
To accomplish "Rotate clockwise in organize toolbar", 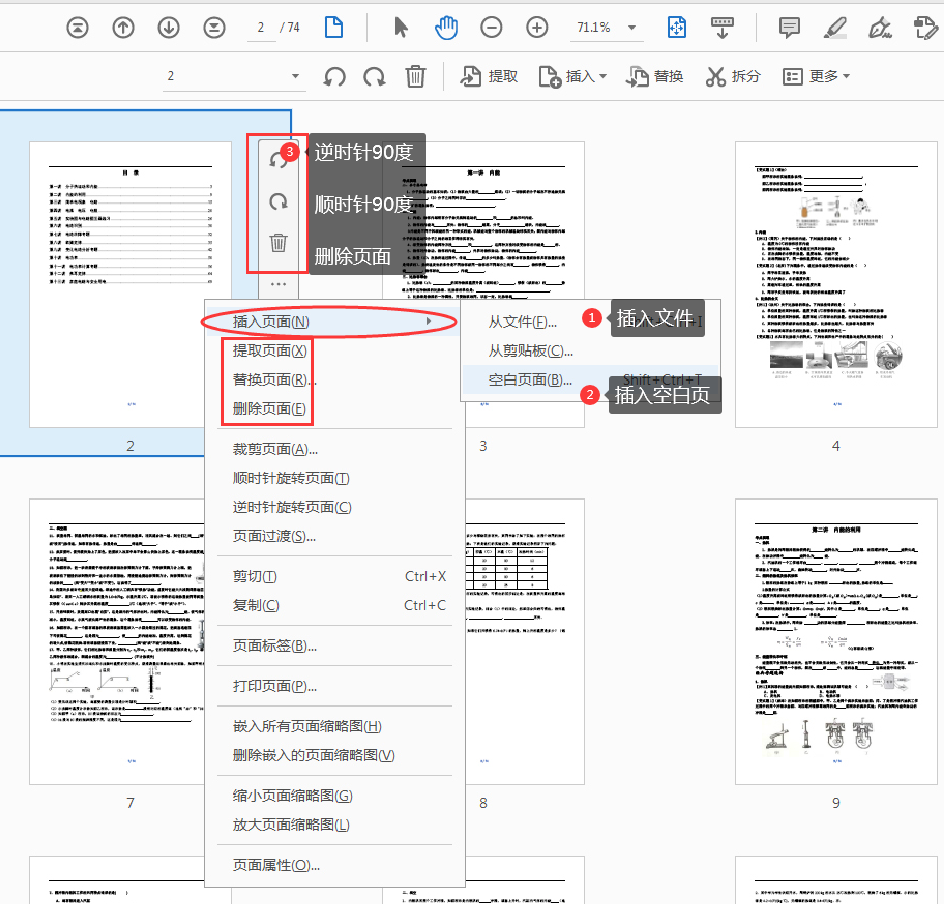I will click(x=374, y=76).
